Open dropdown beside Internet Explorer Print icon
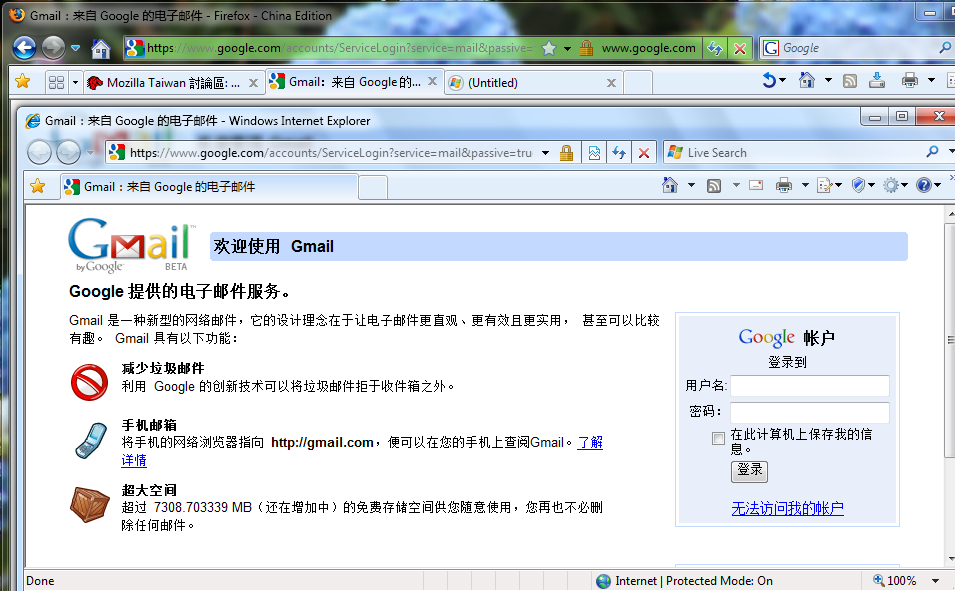The image size is (958, 591). [x=805, y=185]
